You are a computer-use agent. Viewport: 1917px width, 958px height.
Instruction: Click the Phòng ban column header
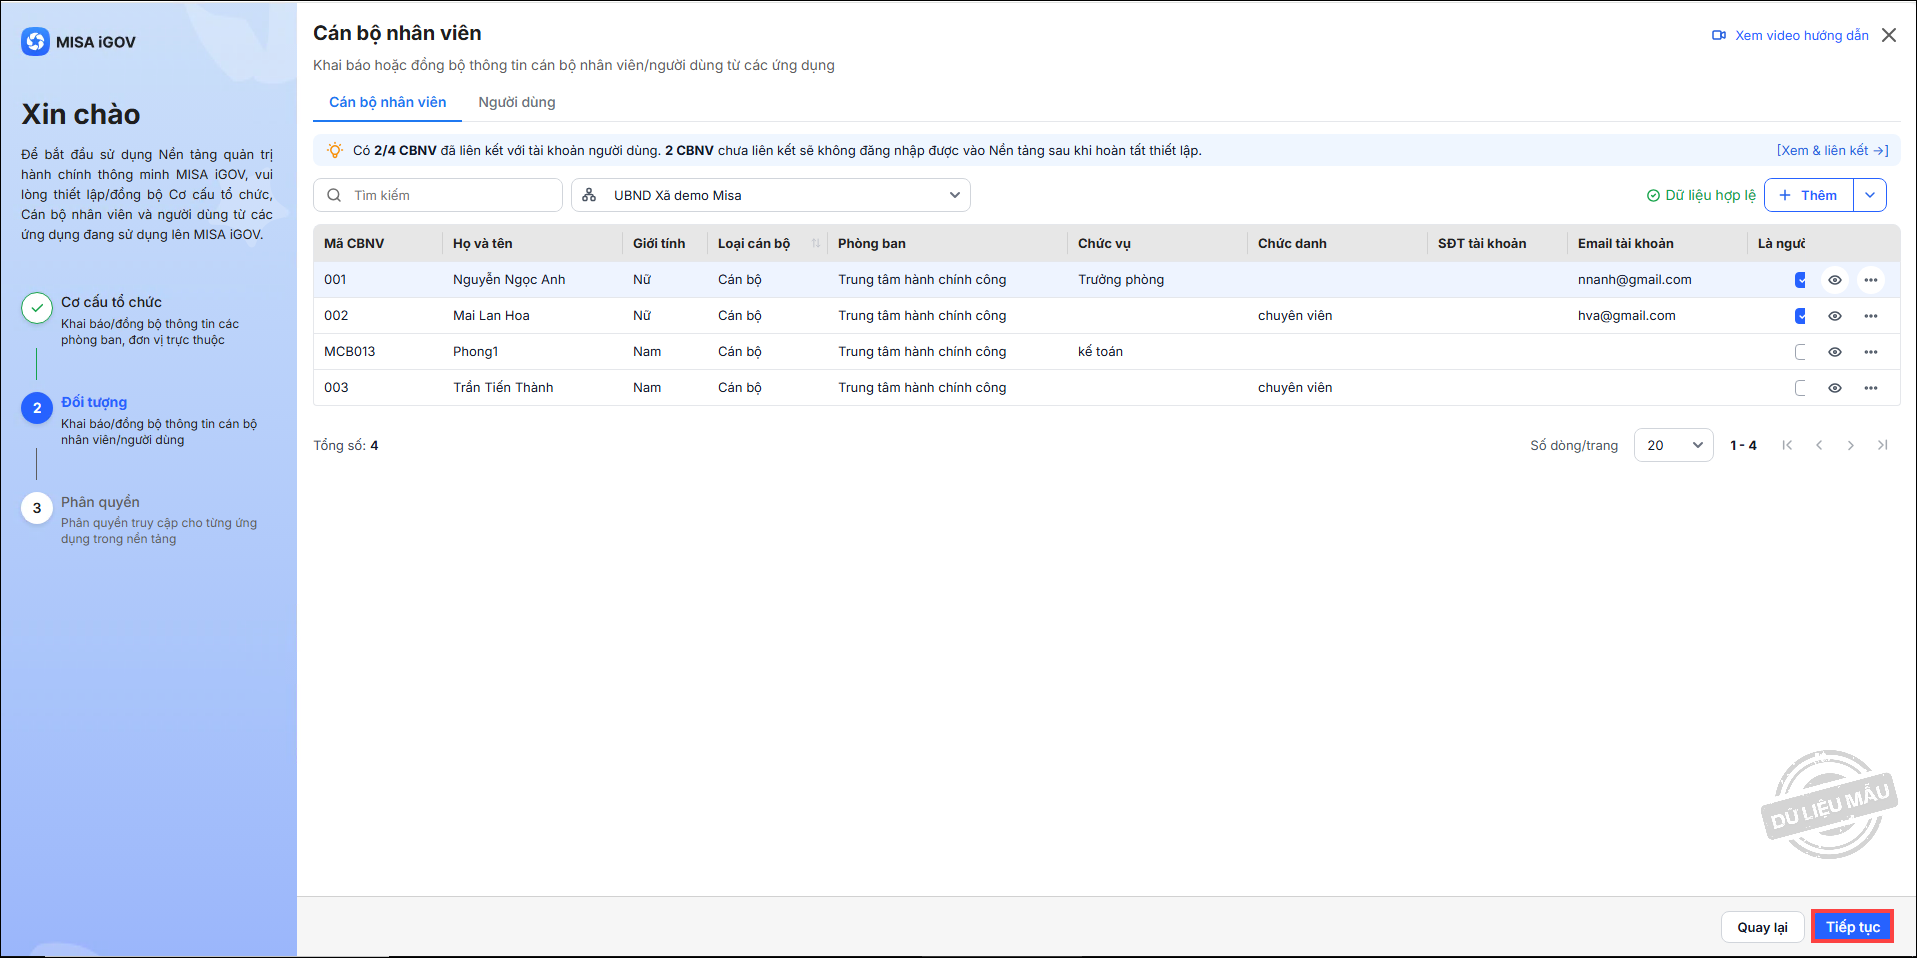[x=872, y=243]
